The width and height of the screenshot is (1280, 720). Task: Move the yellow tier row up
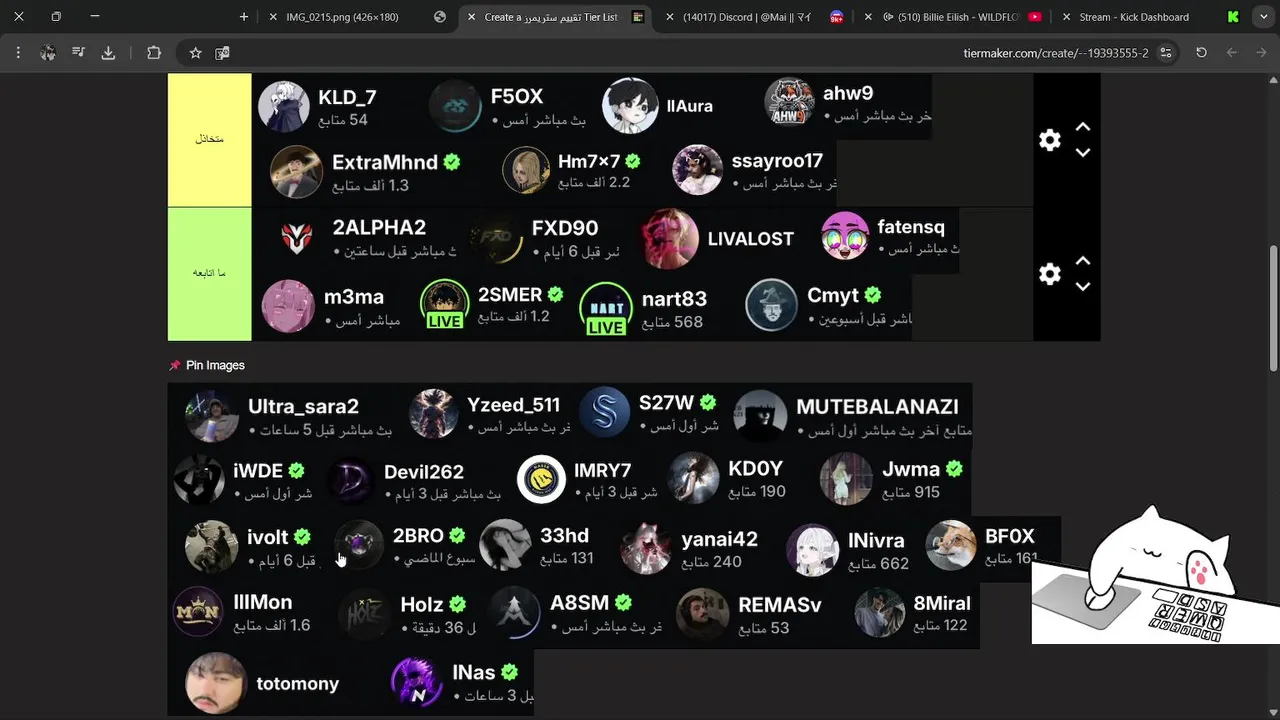tap(1082, 127)
